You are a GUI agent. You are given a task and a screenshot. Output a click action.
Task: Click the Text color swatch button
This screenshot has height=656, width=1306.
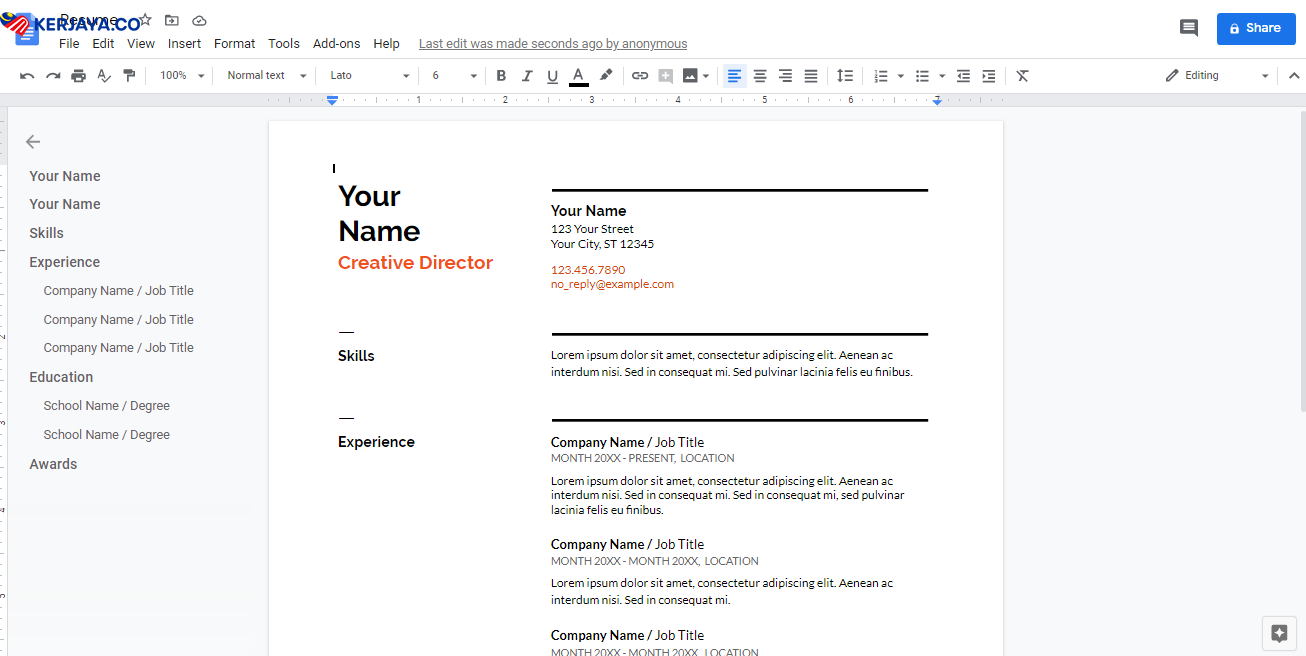click(578, 76)
